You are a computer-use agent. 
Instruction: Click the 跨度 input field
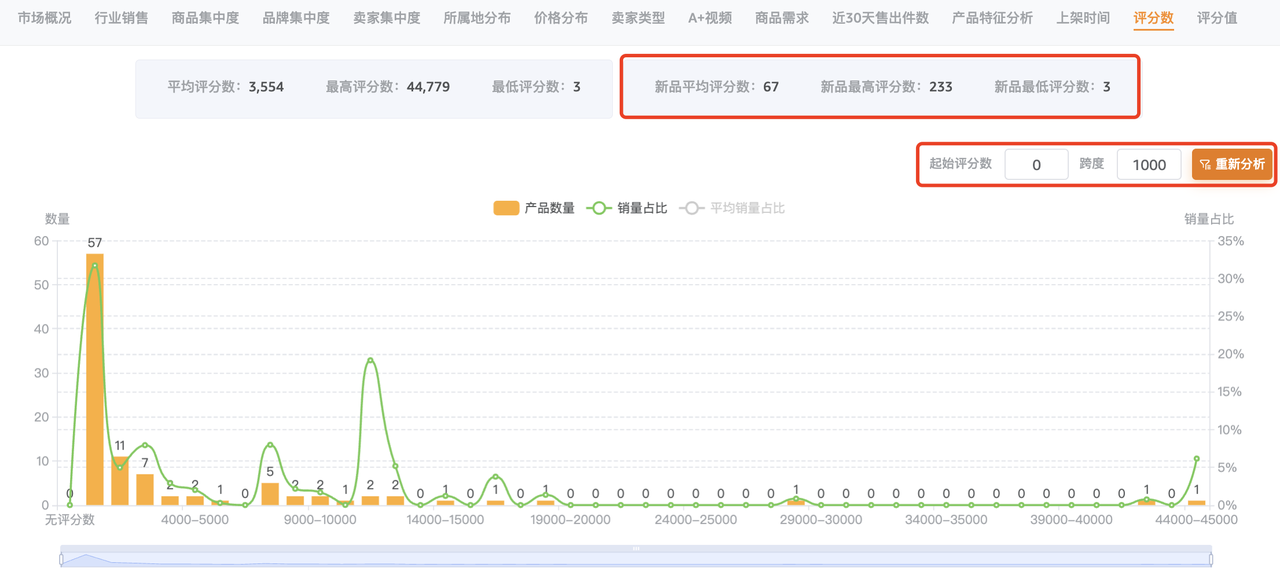point(1148,164)
